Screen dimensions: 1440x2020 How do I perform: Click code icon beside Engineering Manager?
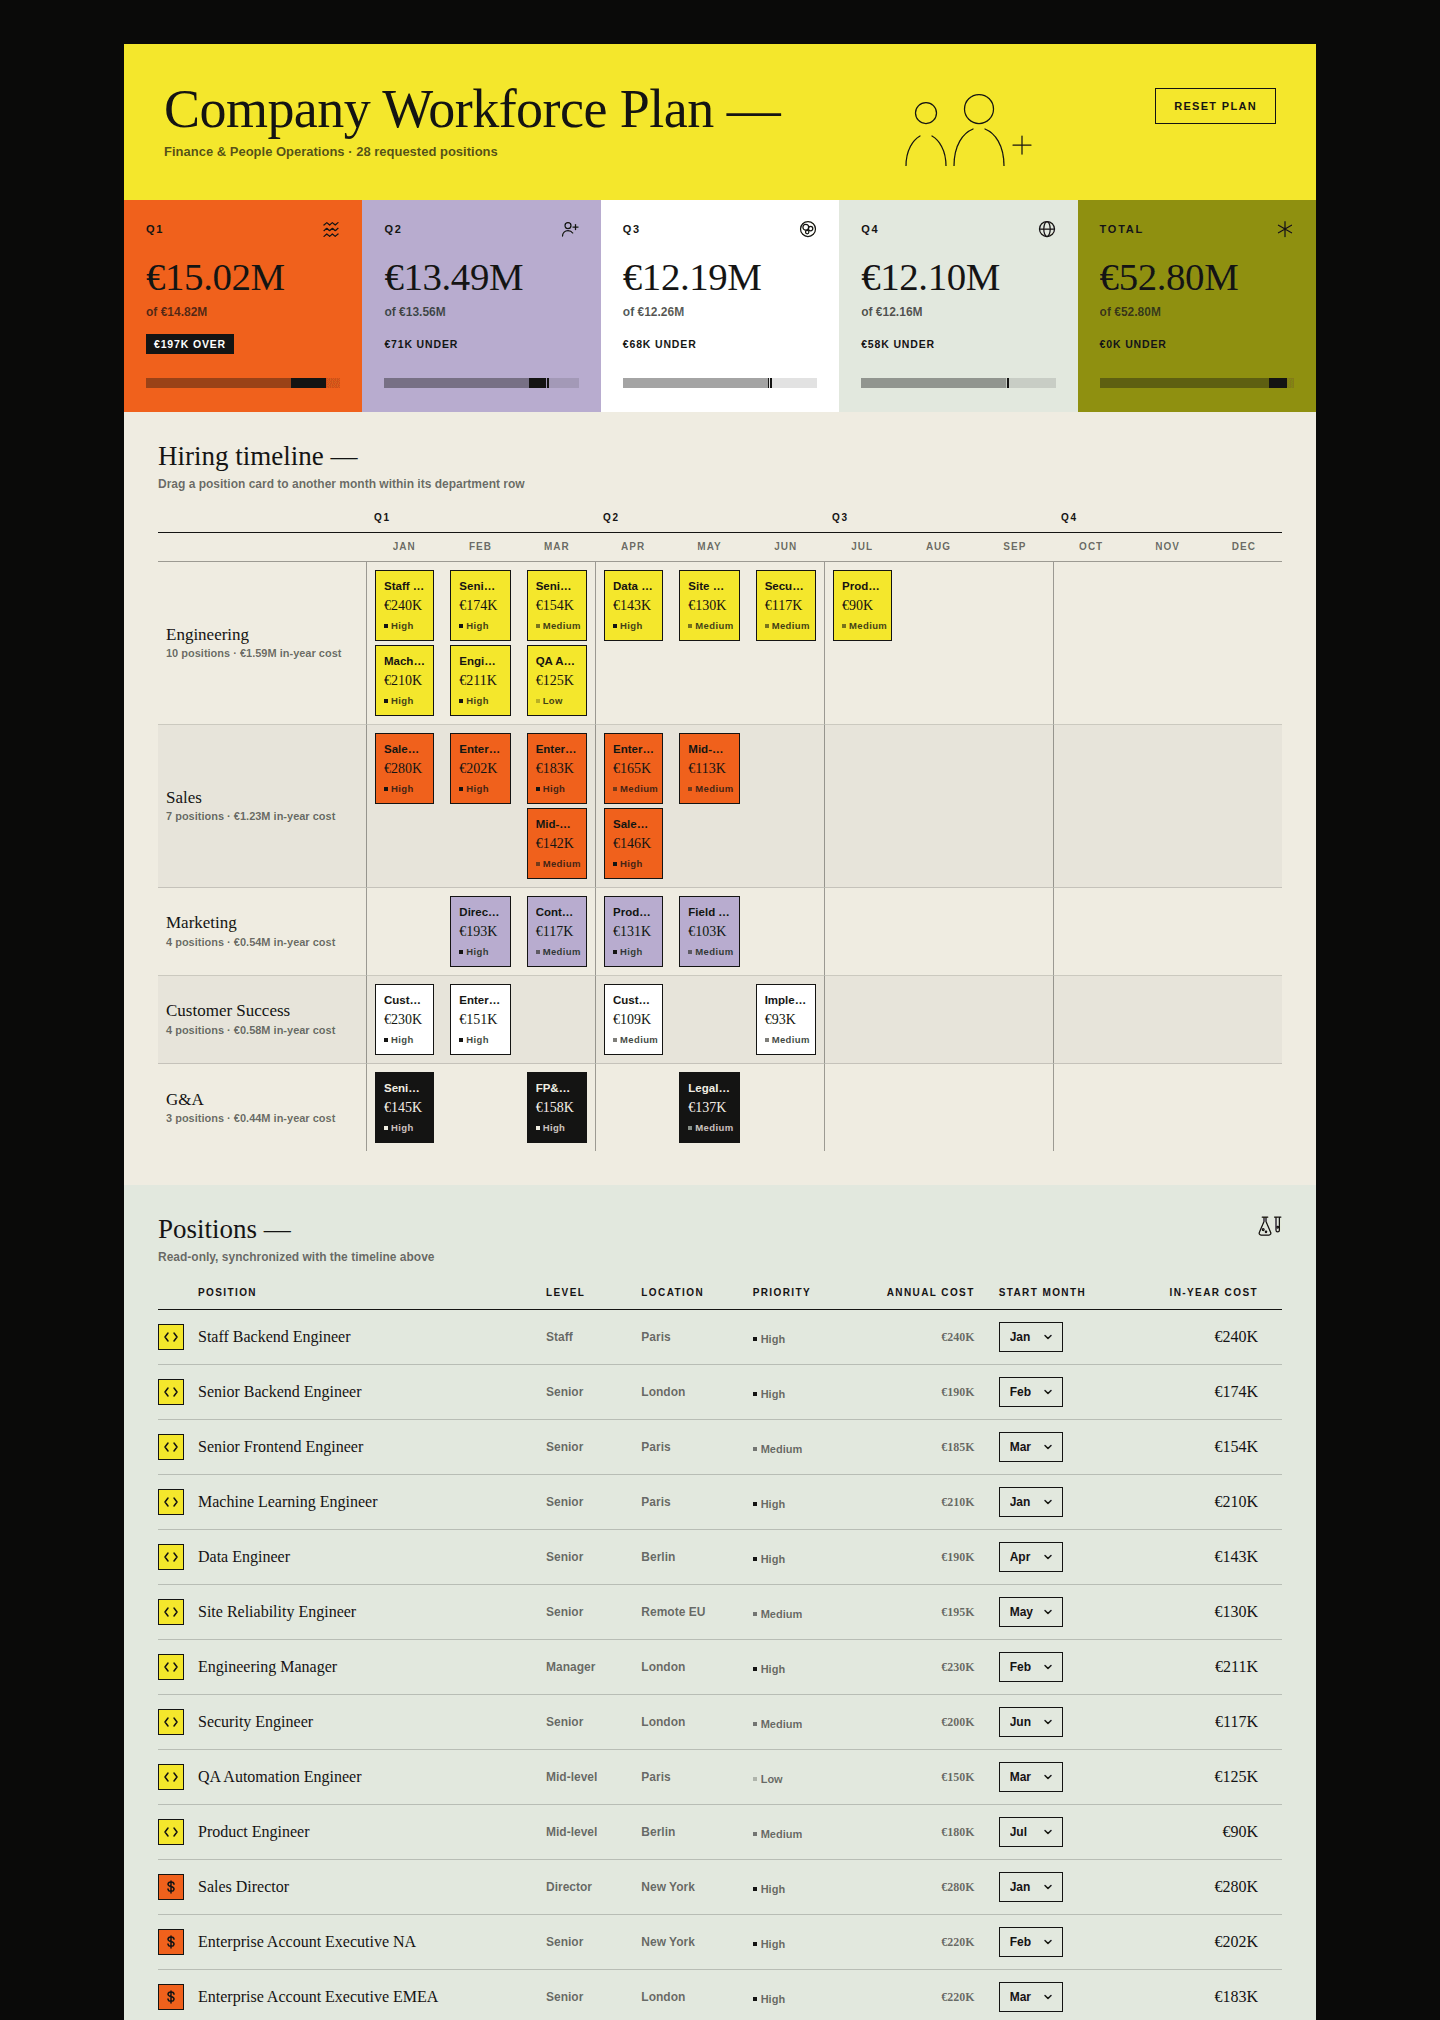click(x=171, y=1667)
